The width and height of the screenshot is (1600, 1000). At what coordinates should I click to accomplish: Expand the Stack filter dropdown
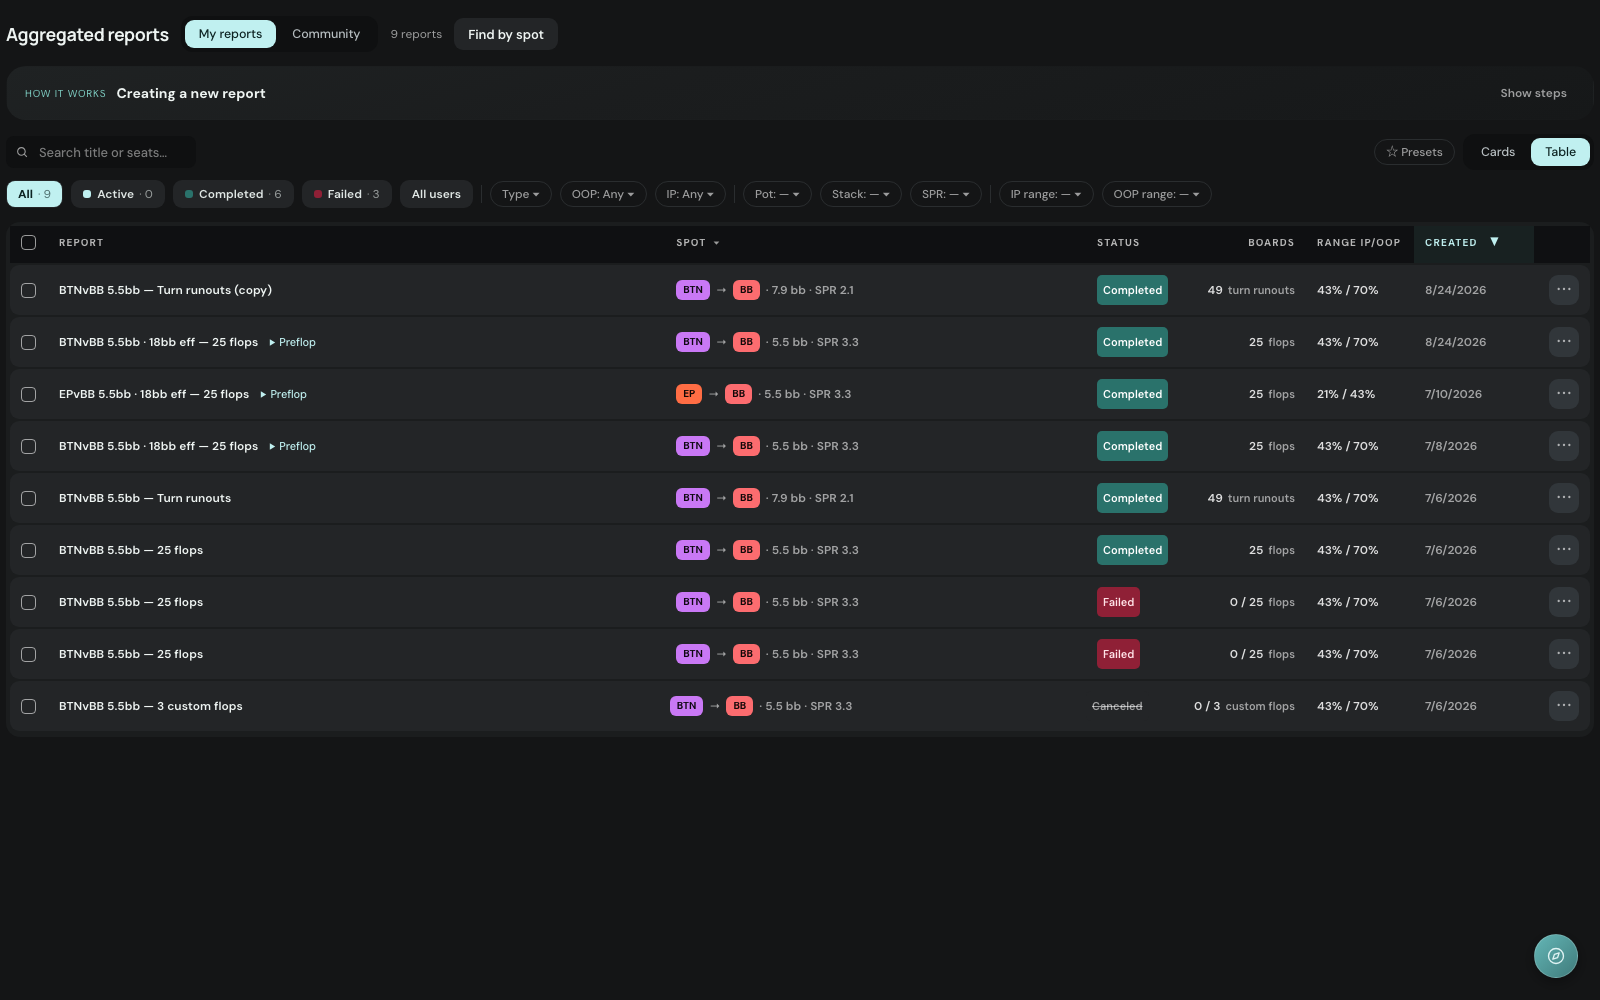(x=861, y=194)
